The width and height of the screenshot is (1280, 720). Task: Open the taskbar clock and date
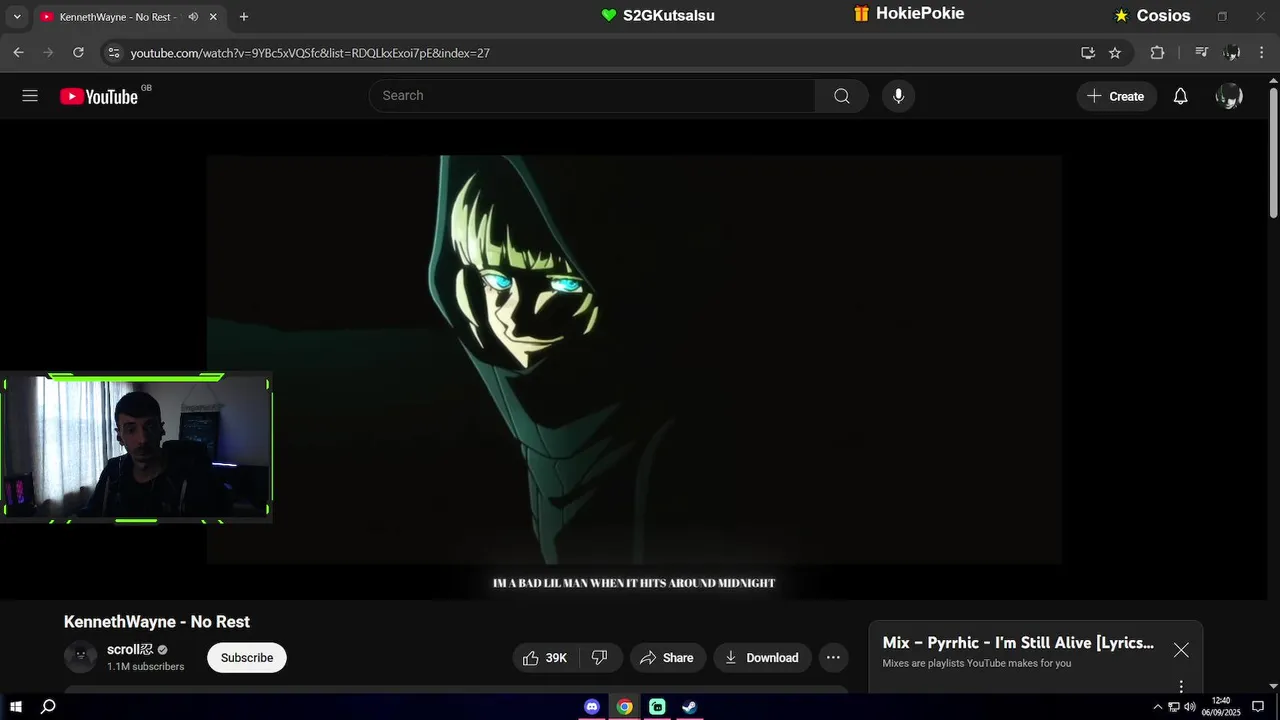click(x=1221, y=707)
